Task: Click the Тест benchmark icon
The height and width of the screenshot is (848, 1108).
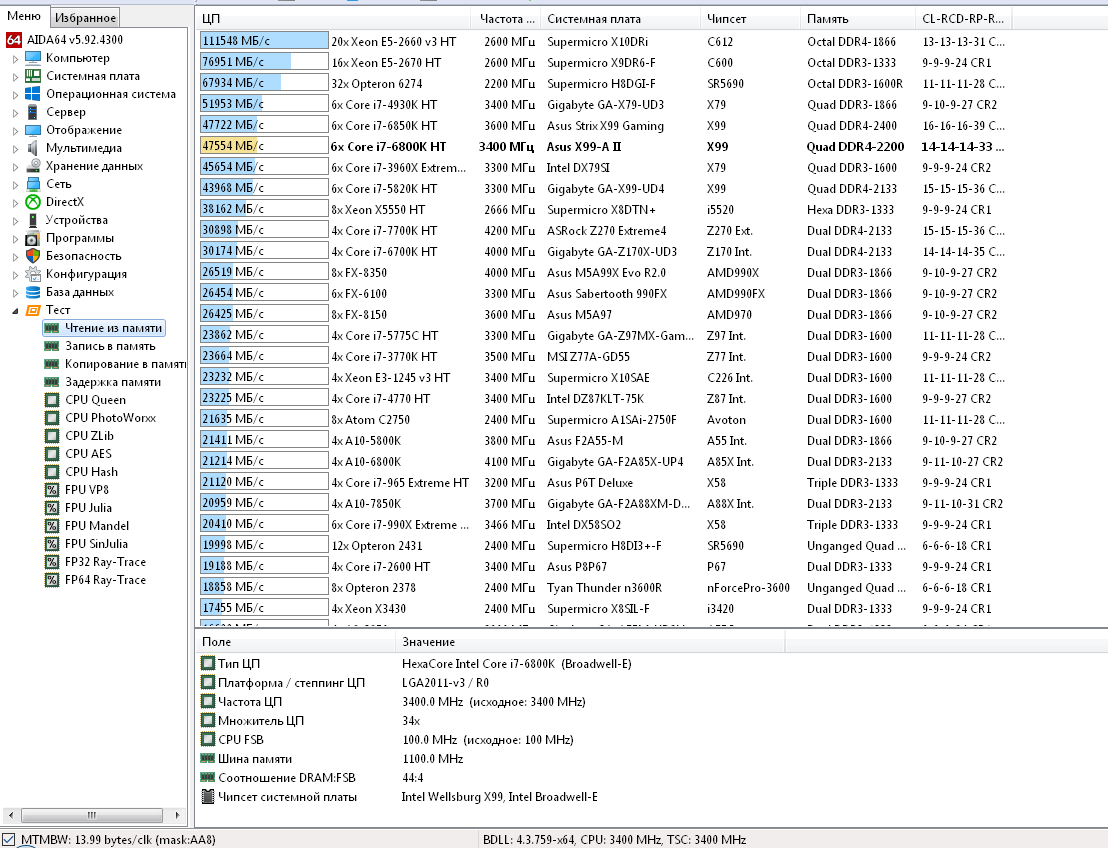Action: (x=33, y=310)
